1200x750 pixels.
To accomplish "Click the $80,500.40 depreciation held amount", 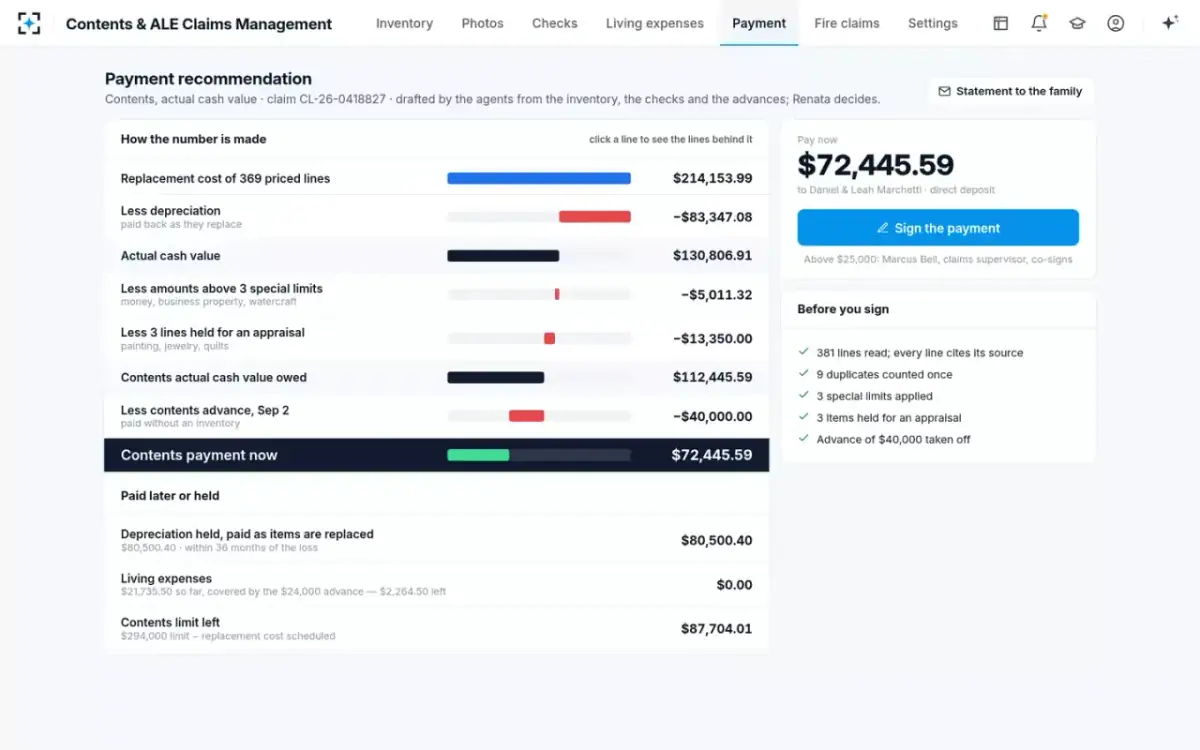I will (716, 540).
